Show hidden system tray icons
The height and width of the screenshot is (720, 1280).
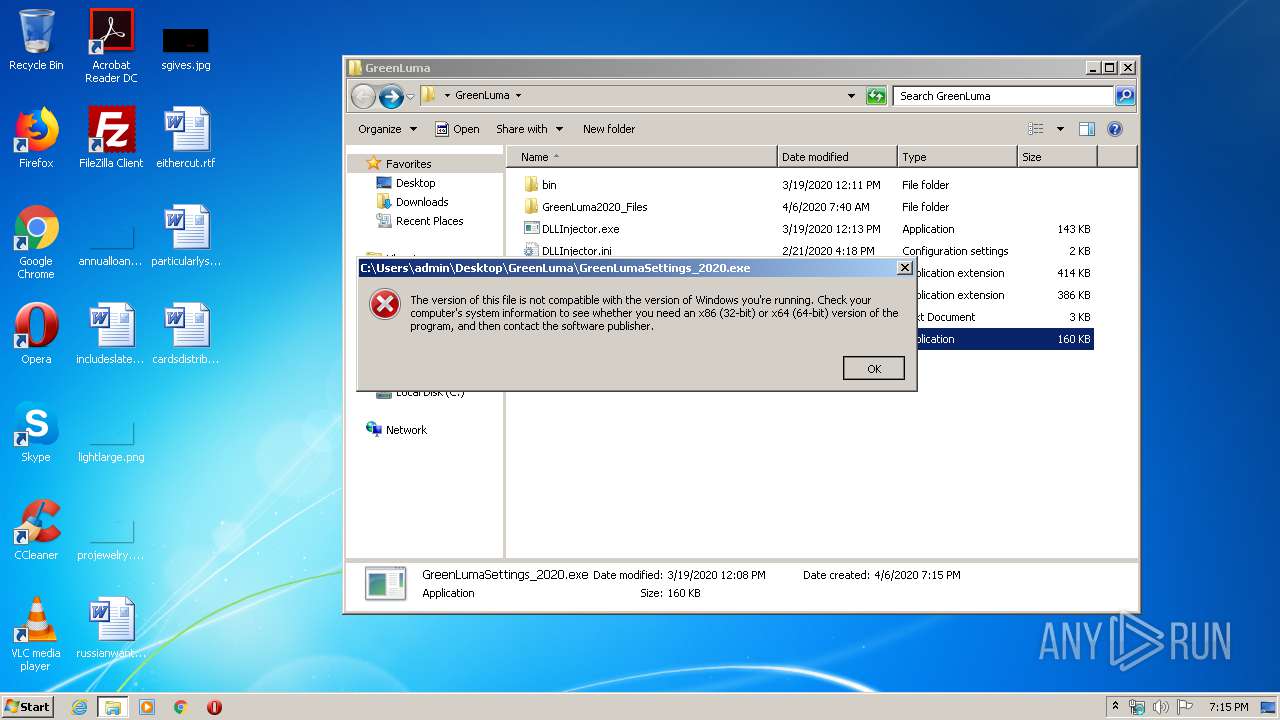coord(1116,706)
